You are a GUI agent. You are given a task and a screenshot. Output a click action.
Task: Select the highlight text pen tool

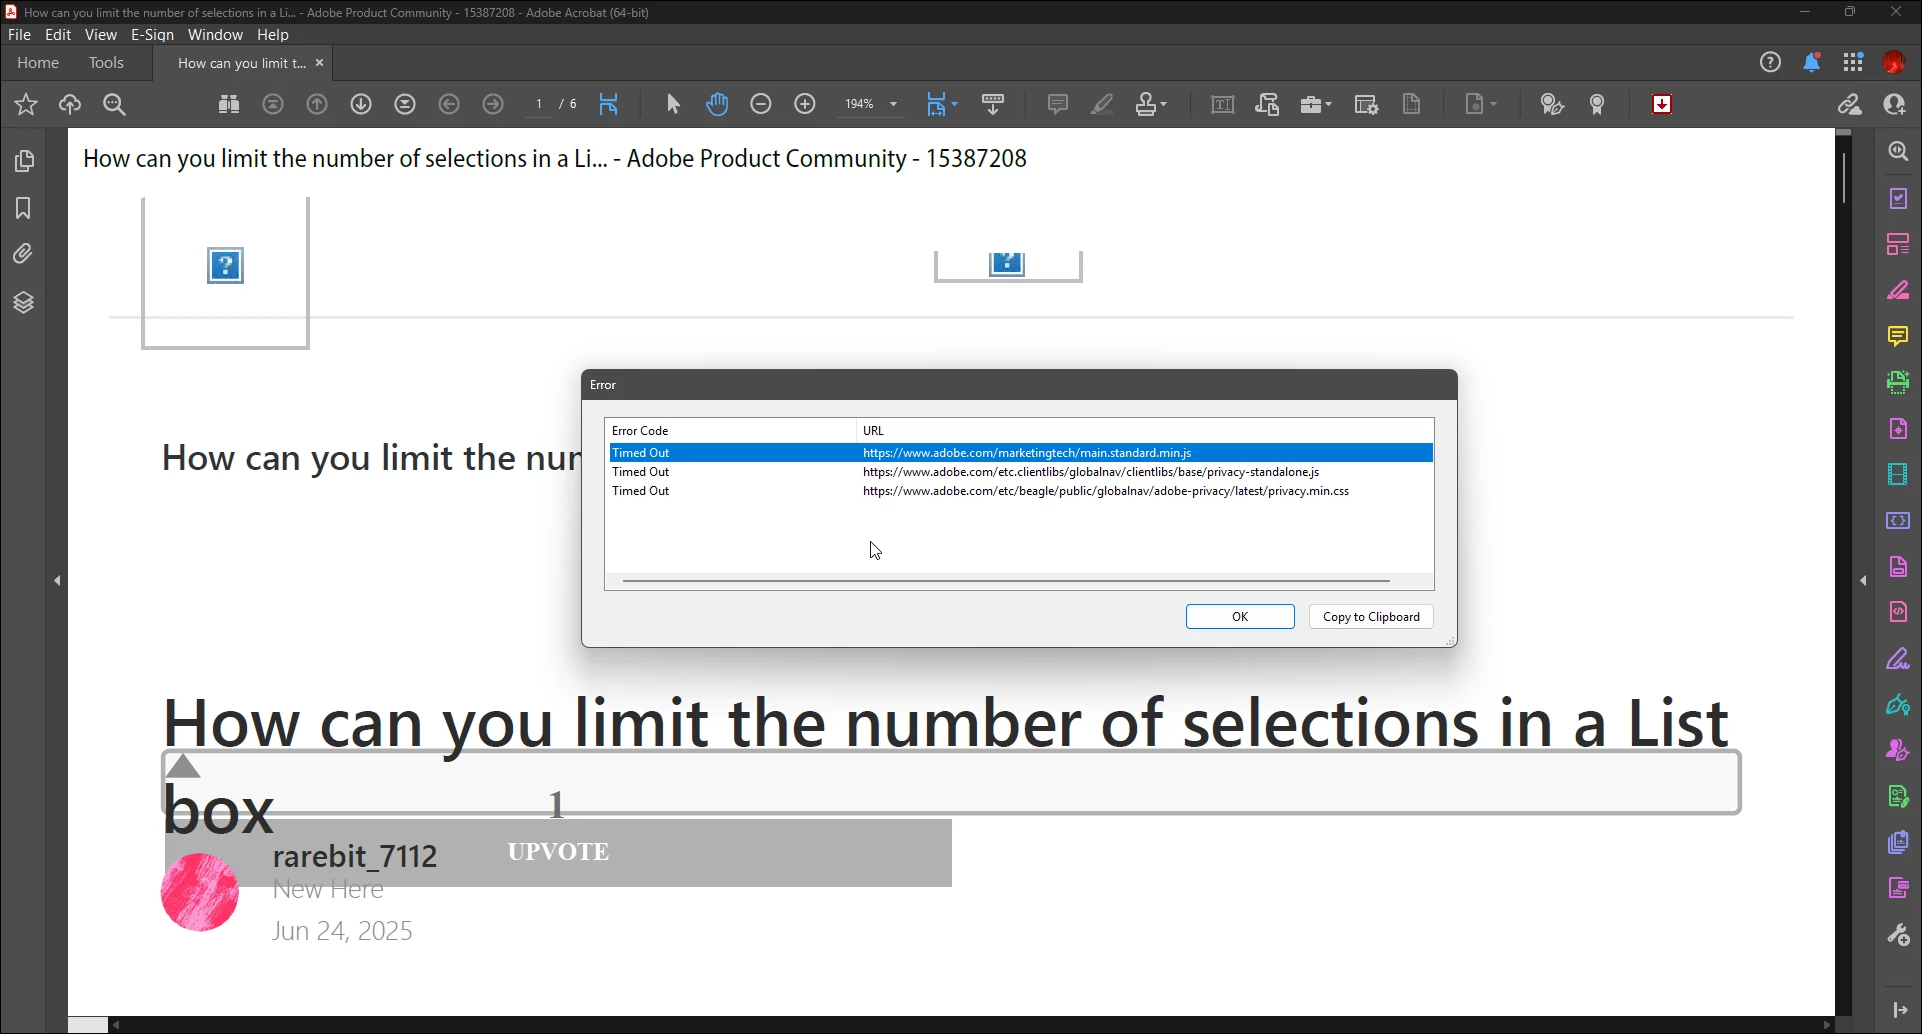1102,104
